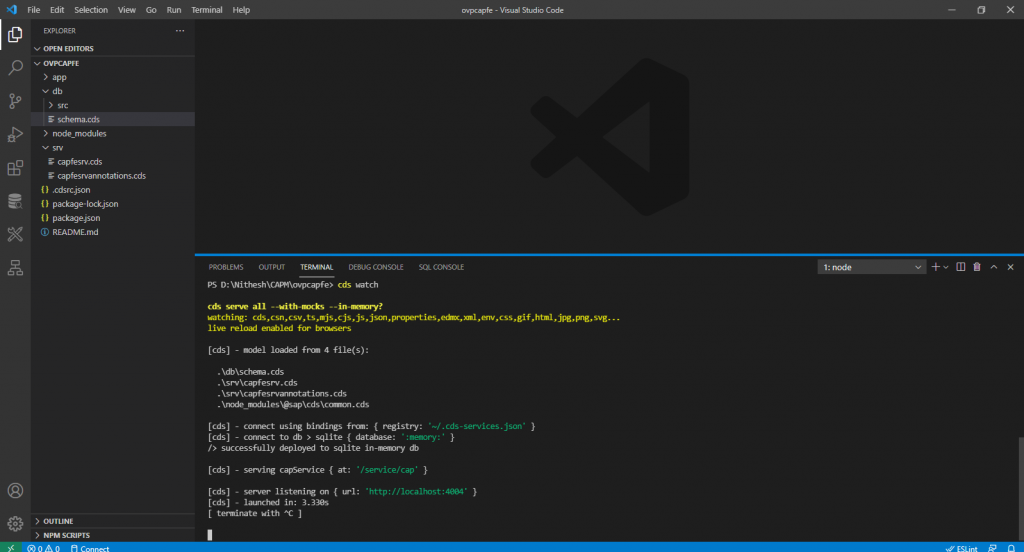Click ESLint status bar item
Screen dimensions: 1024x552
click(961, 548)
